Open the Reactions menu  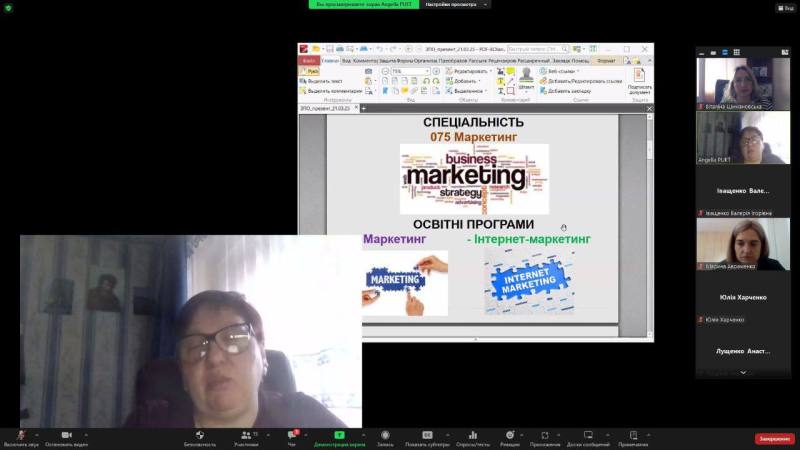pyautogui.click(x=510, y=435)
